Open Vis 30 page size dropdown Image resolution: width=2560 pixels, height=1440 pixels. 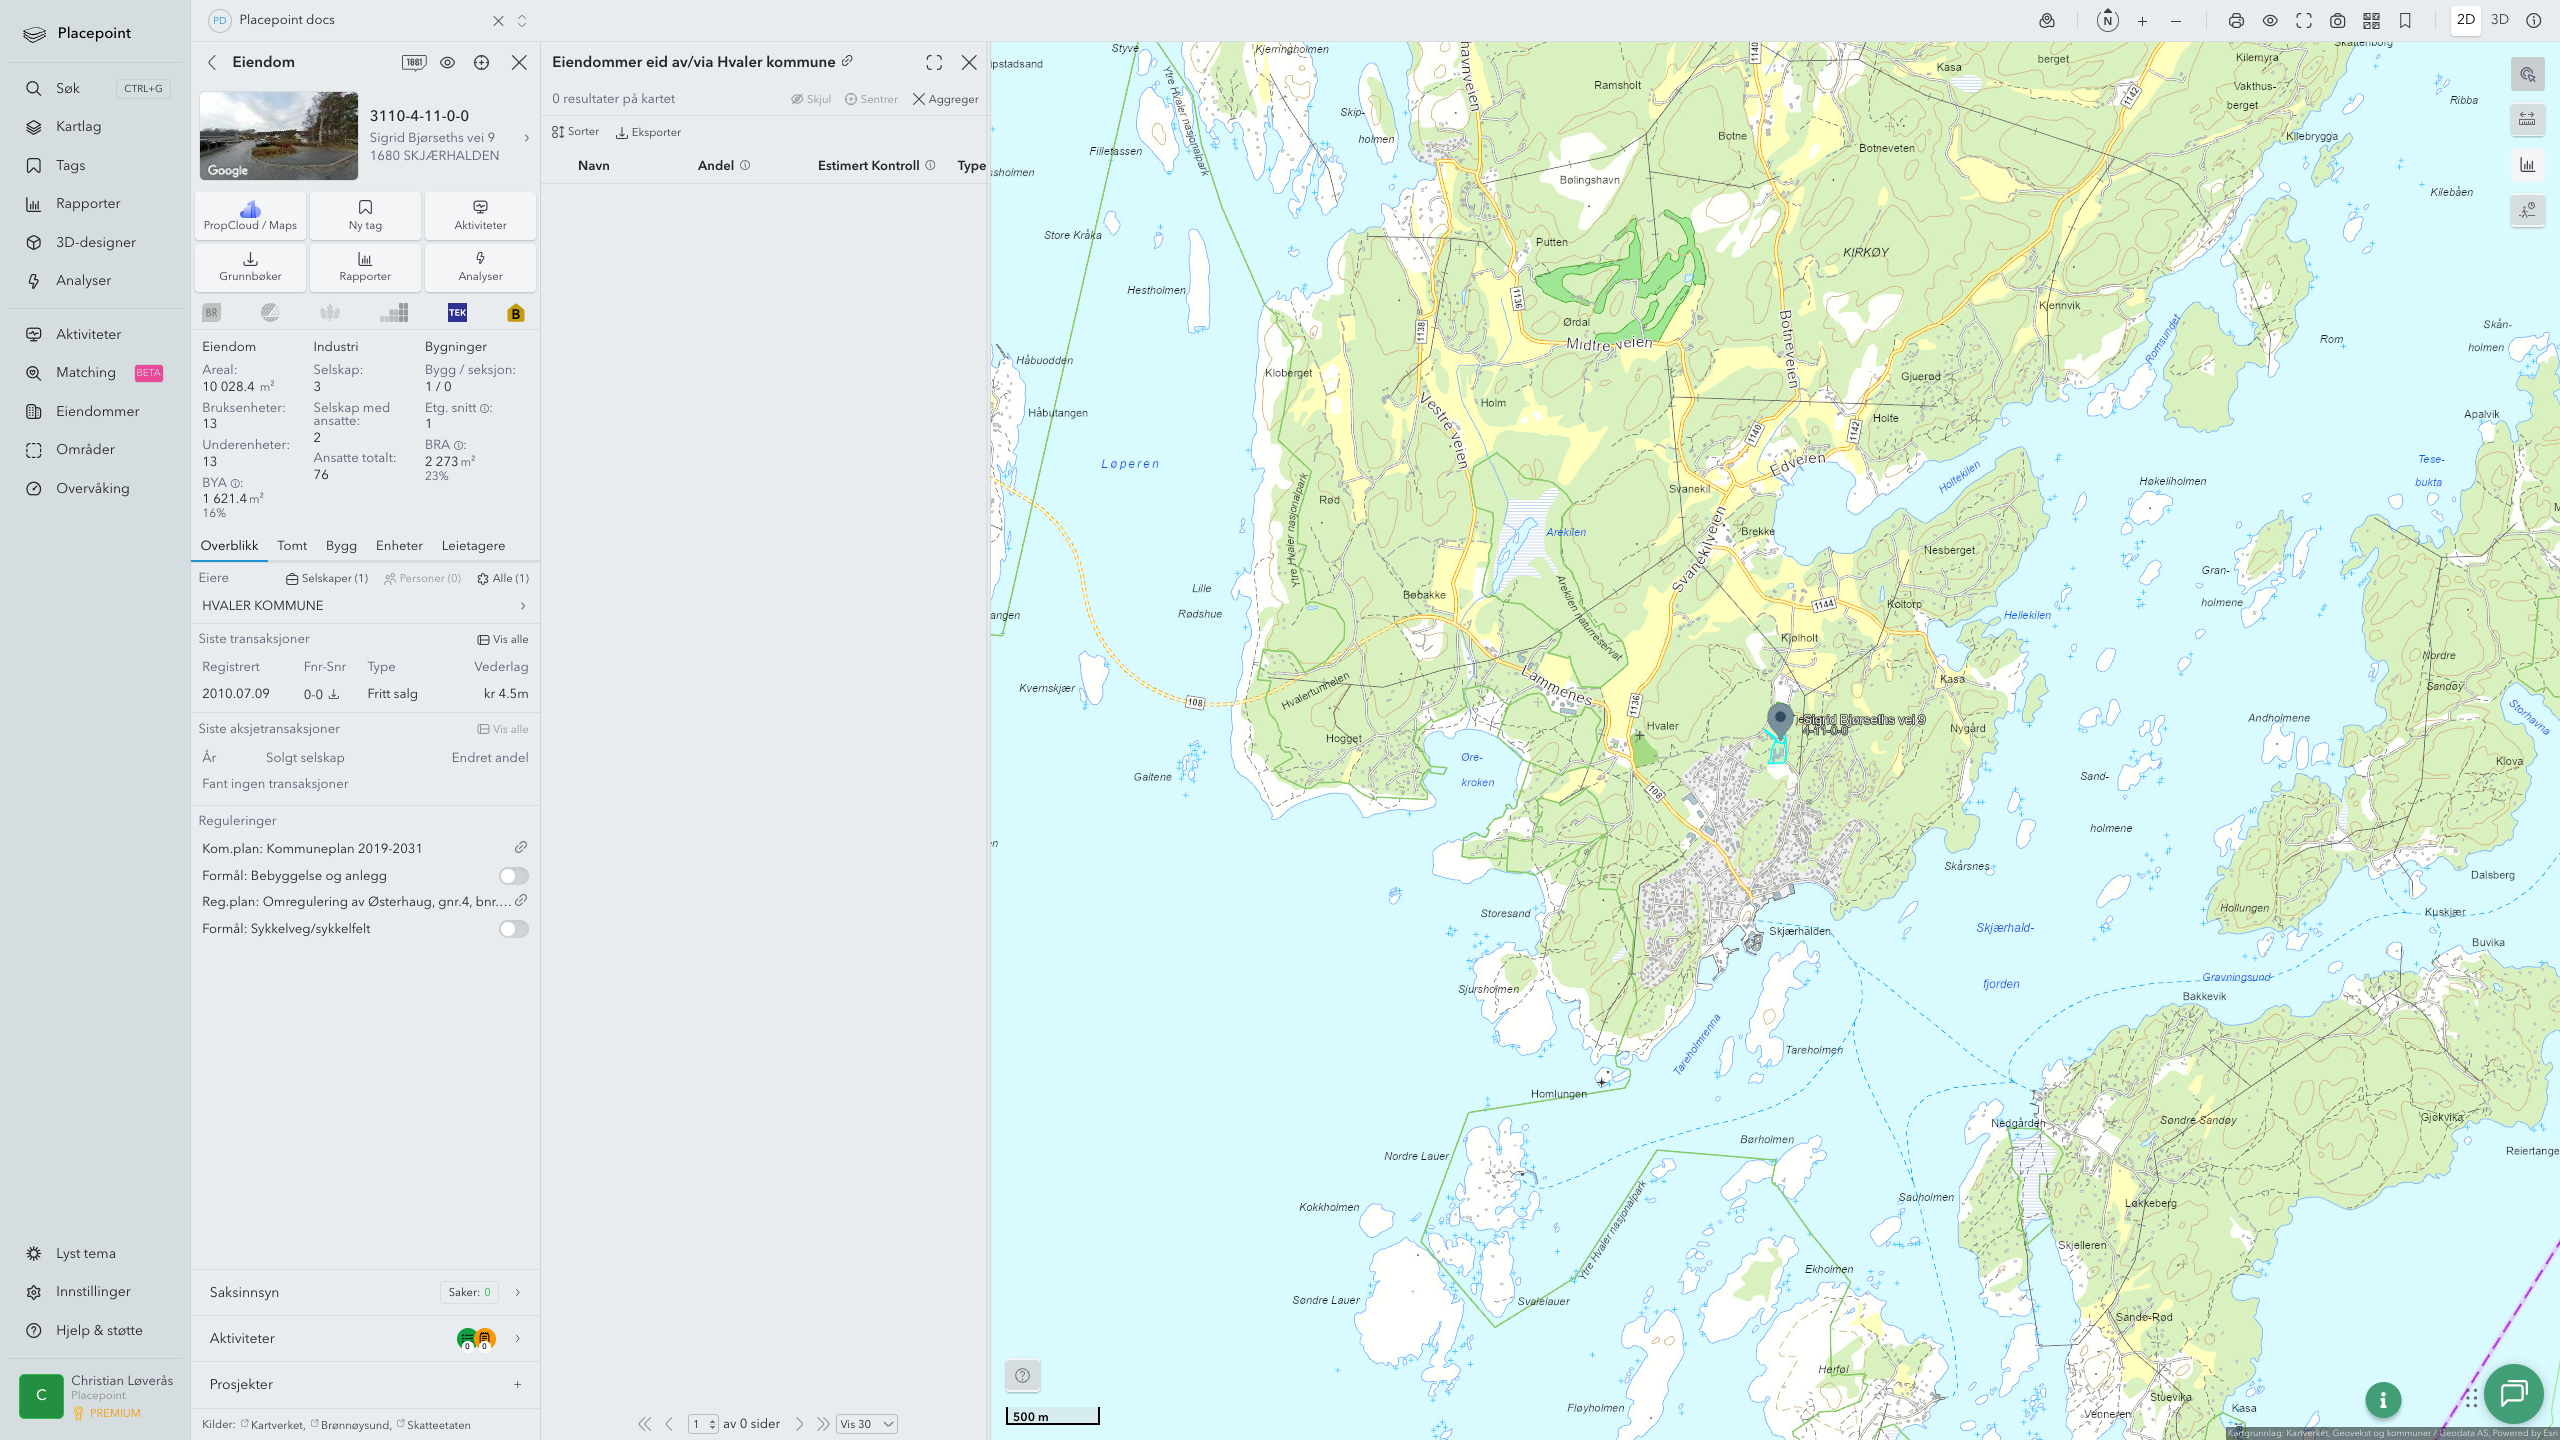click(866, 1424)
